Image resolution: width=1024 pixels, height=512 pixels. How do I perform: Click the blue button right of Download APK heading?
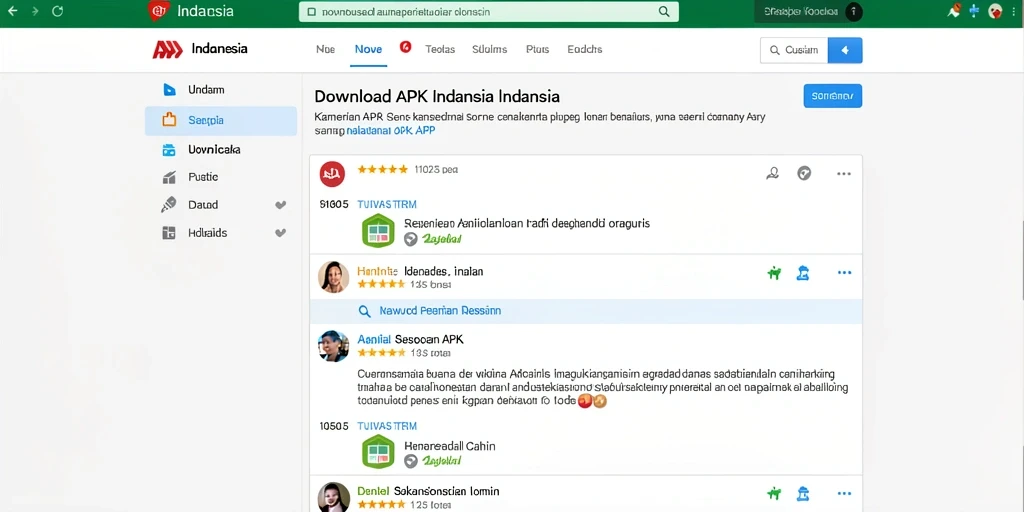point(833,96)
